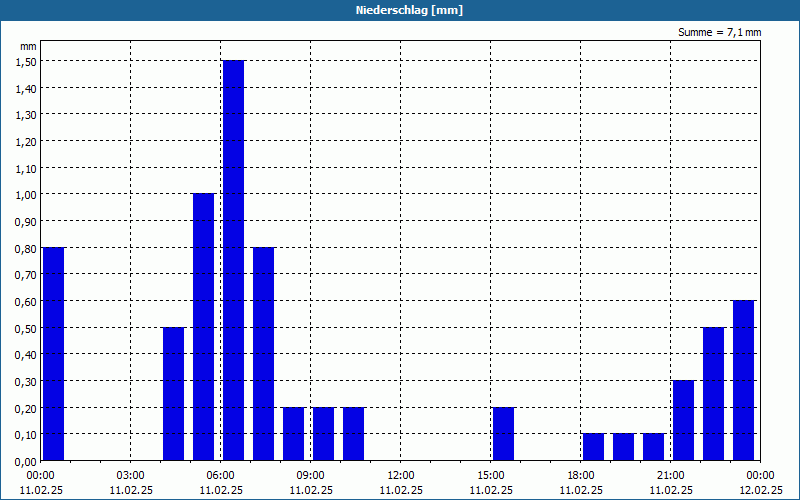Viewport: 800px width, 500px height.
Task: Select the 0,50 y-axis label
Action: coord(25,329)
